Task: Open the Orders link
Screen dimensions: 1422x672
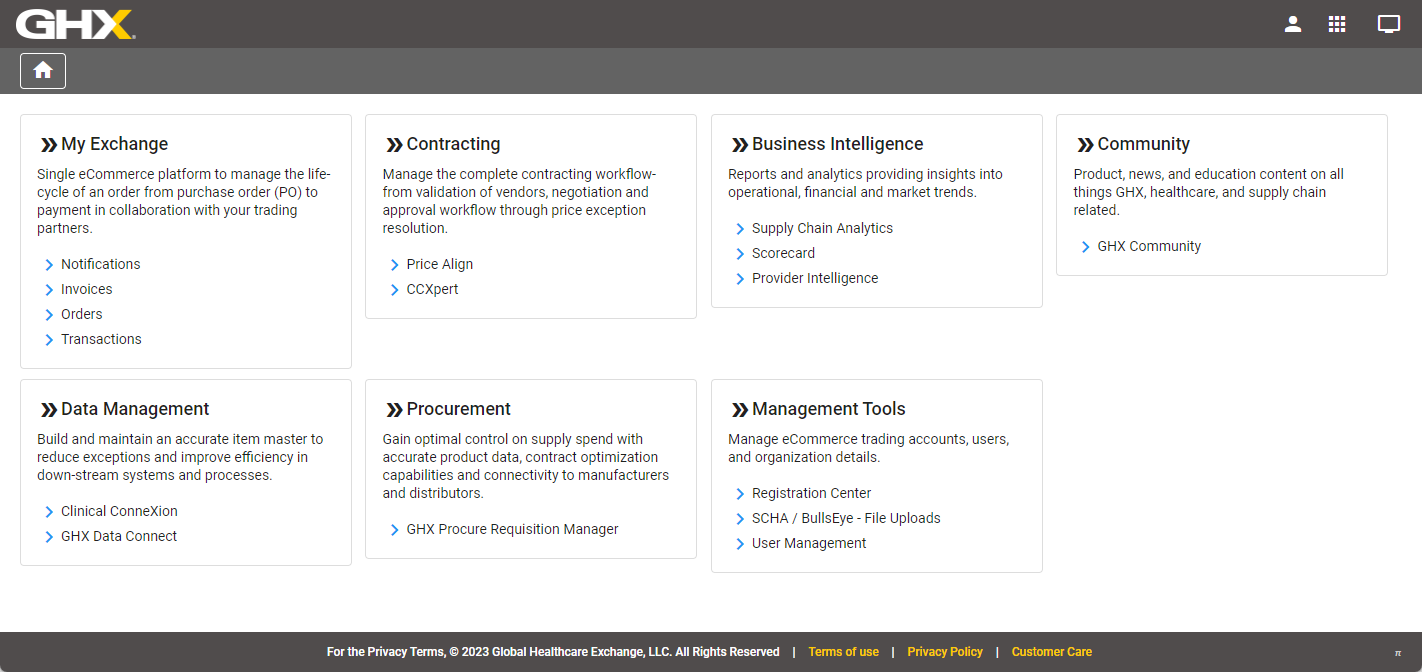Action: (x=81, y=314)
